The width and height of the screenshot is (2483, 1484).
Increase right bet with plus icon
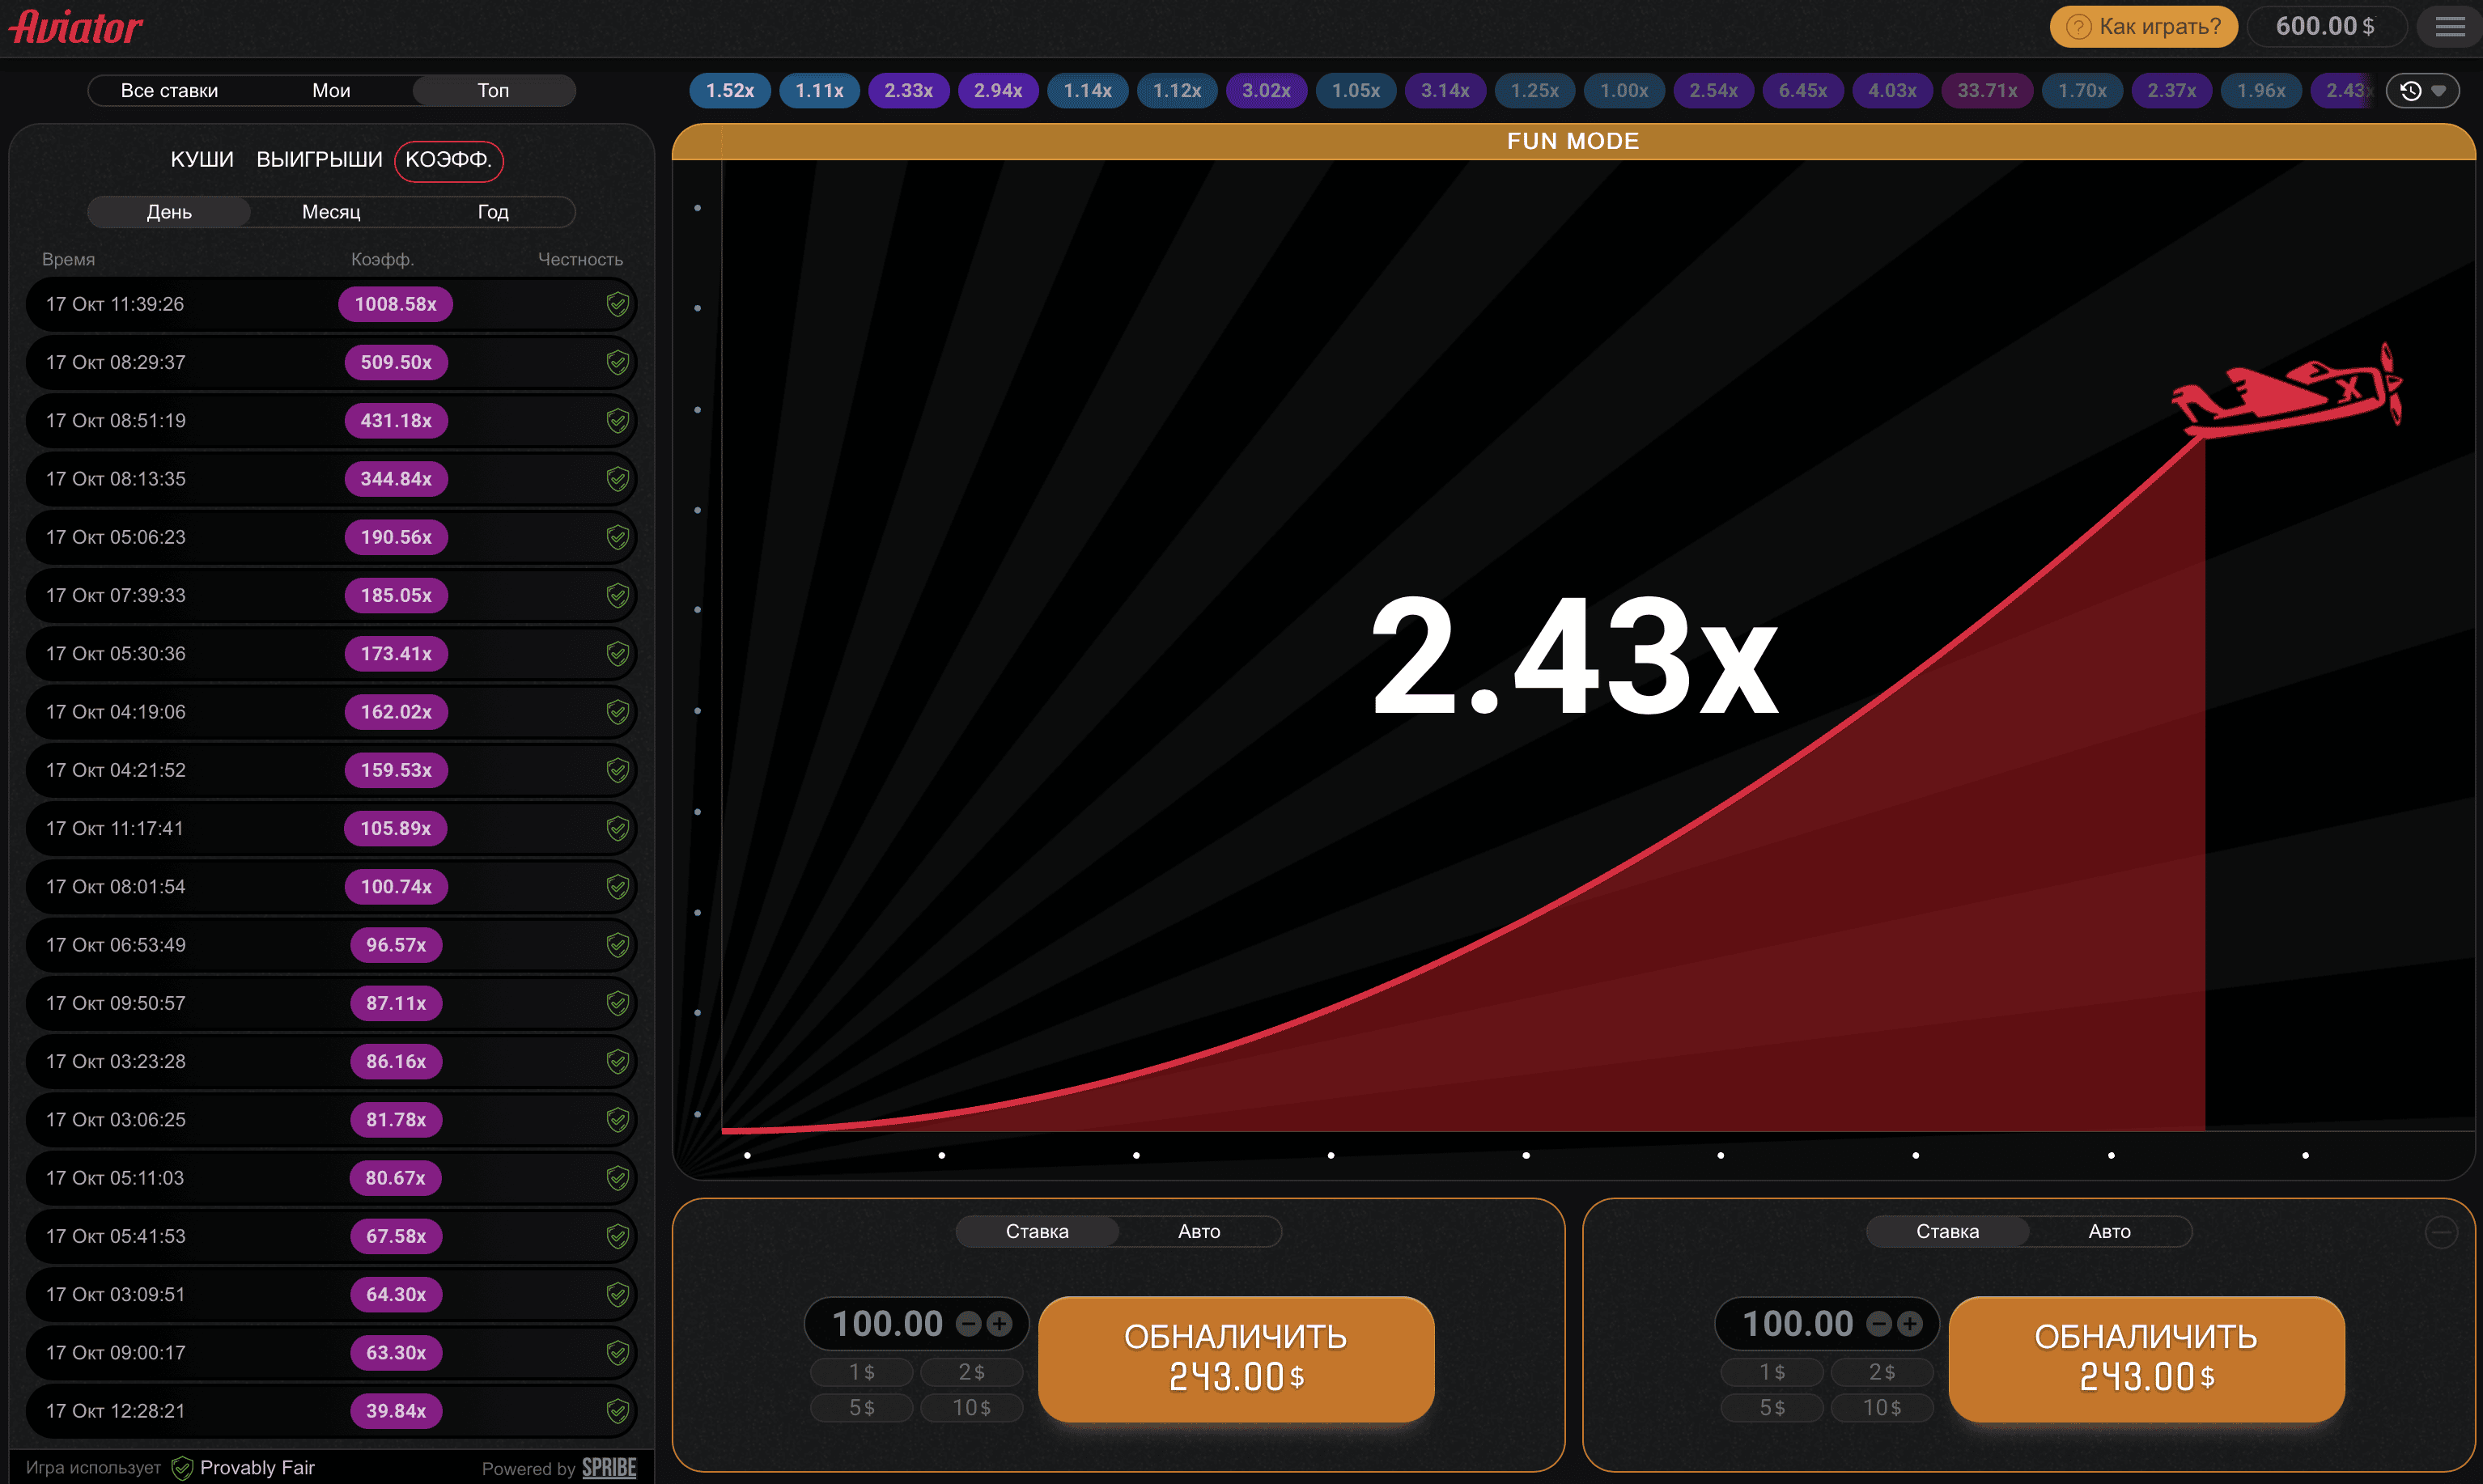pos(1909,1324)
